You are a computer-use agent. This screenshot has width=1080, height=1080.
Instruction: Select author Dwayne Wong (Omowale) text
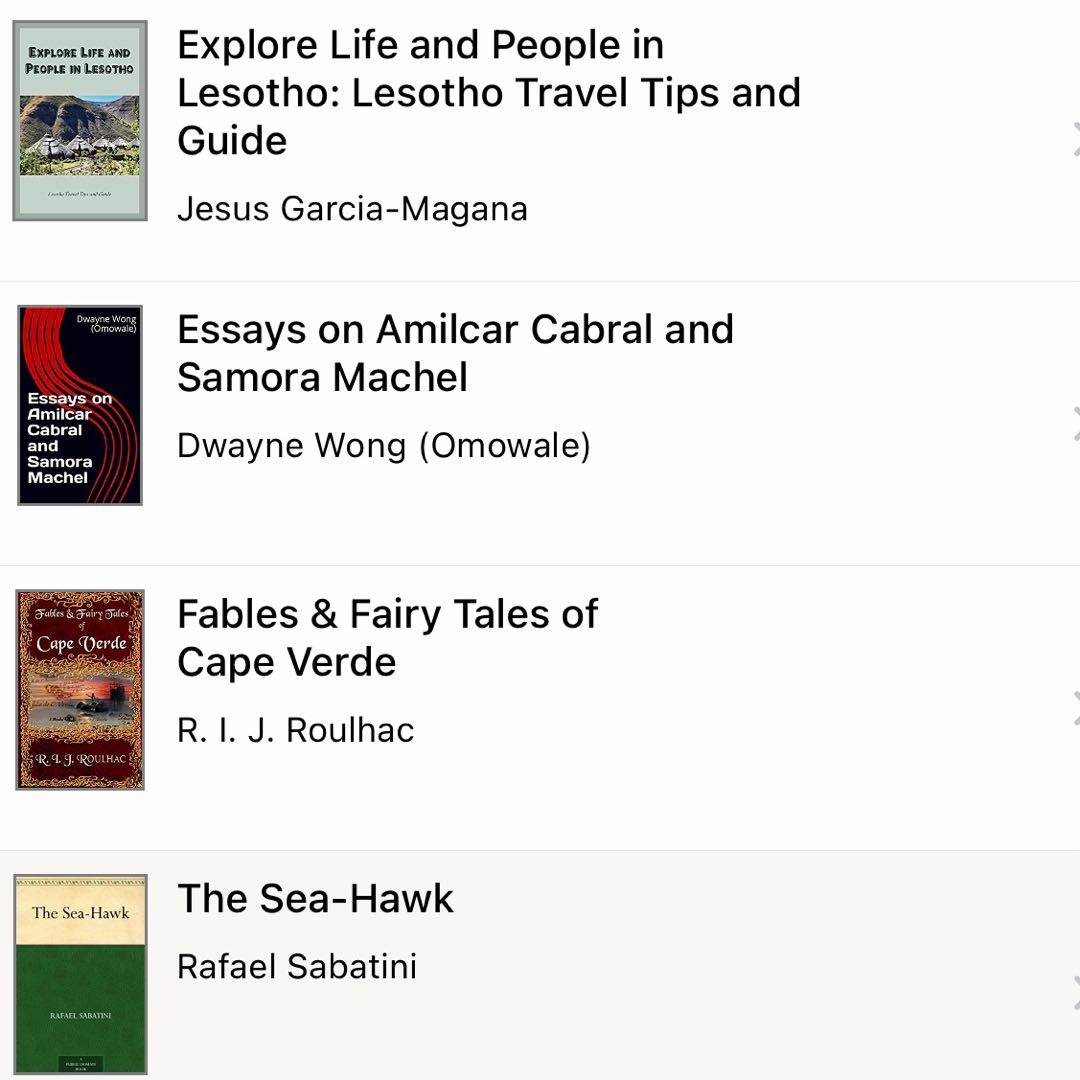click(x=383, y=445)
